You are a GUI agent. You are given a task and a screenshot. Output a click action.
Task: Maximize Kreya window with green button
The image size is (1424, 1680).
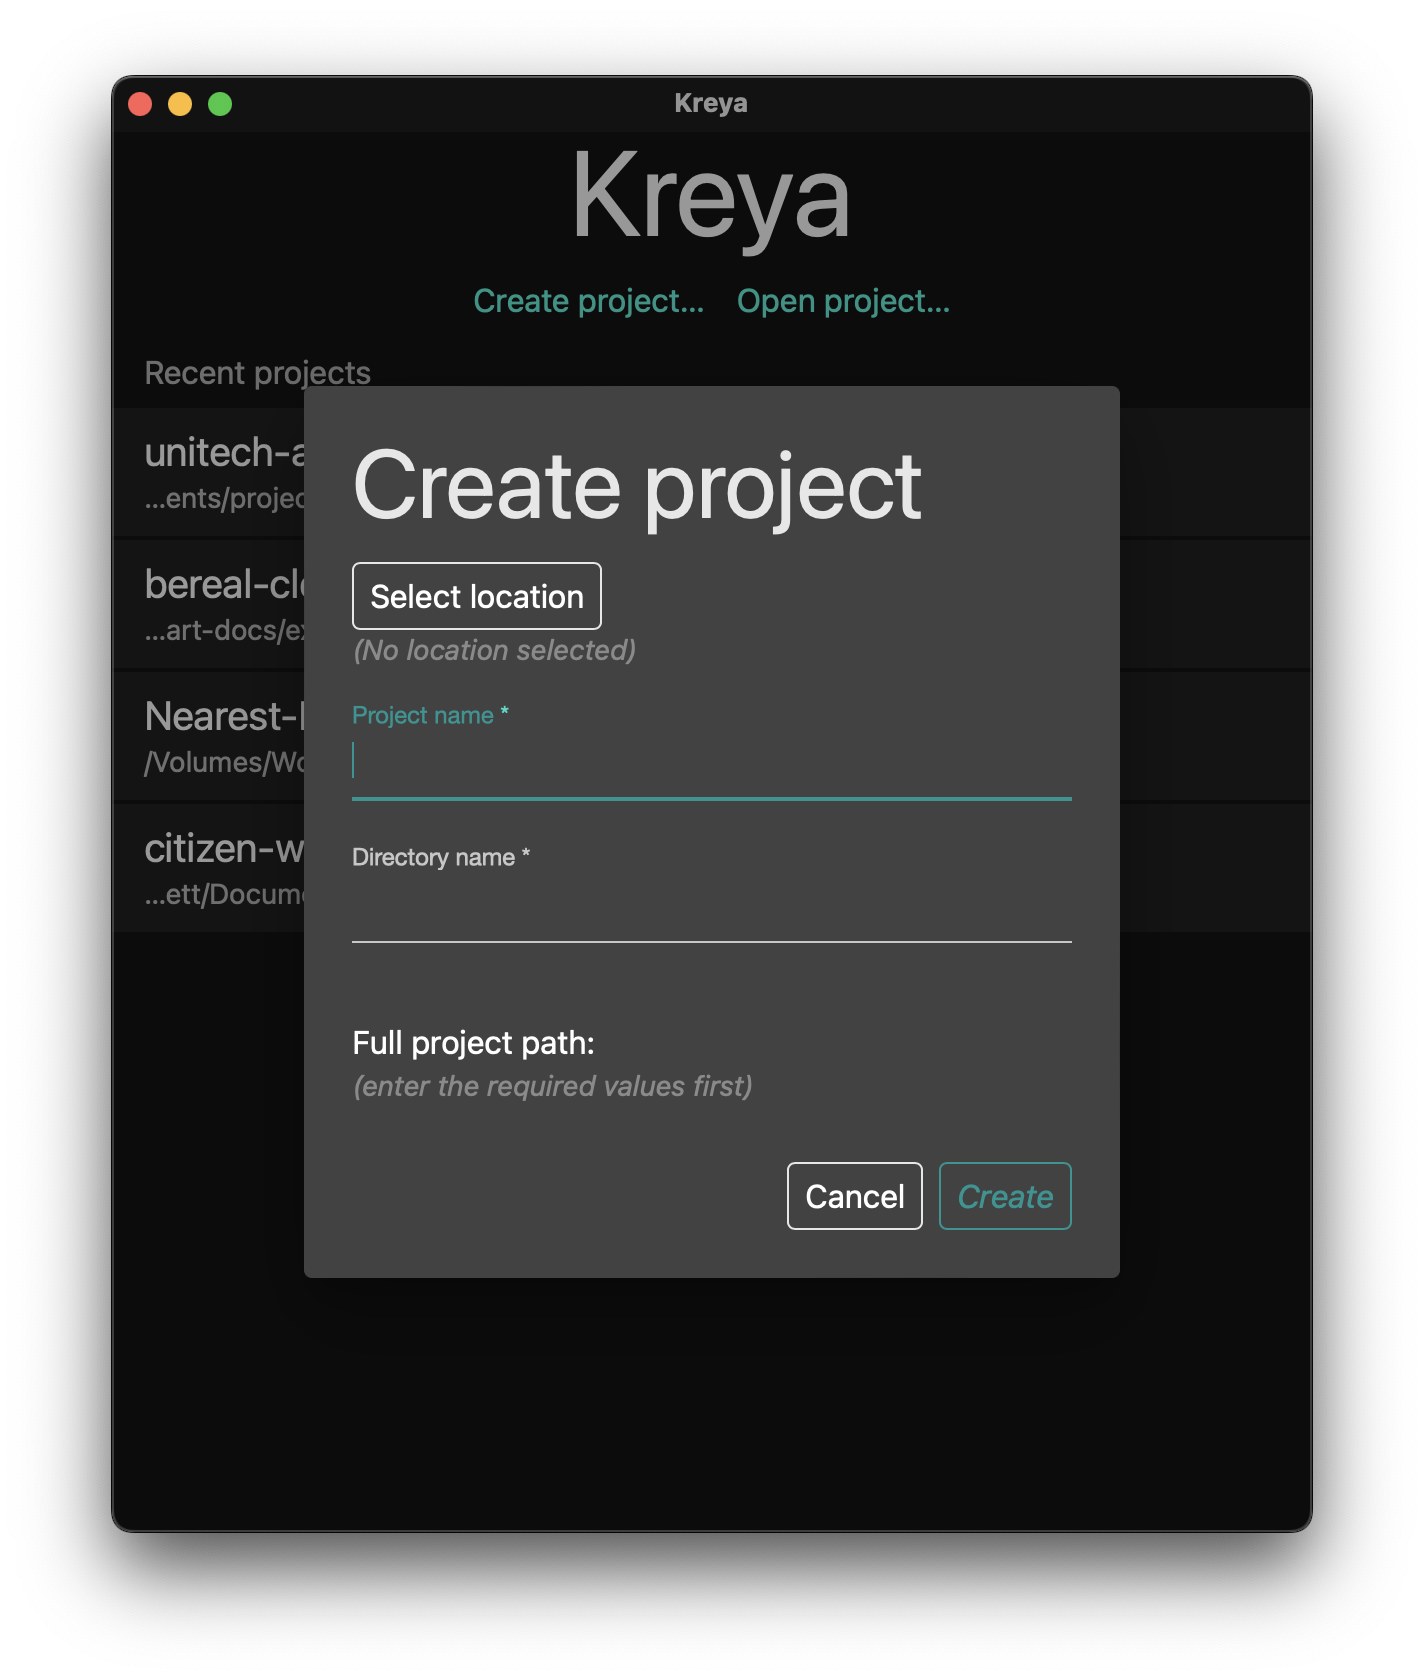point(220,104)
